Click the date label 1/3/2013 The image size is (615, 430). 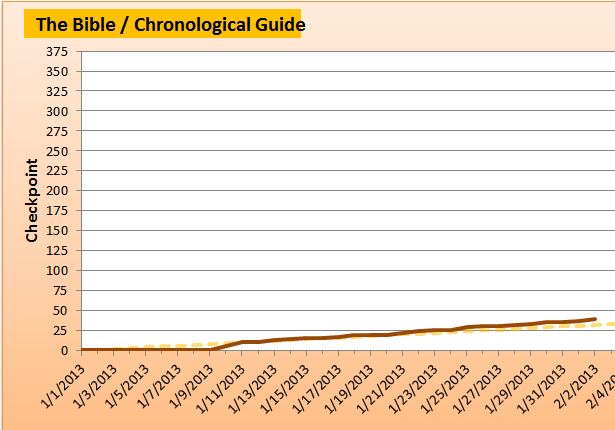(x=95, y=386)
